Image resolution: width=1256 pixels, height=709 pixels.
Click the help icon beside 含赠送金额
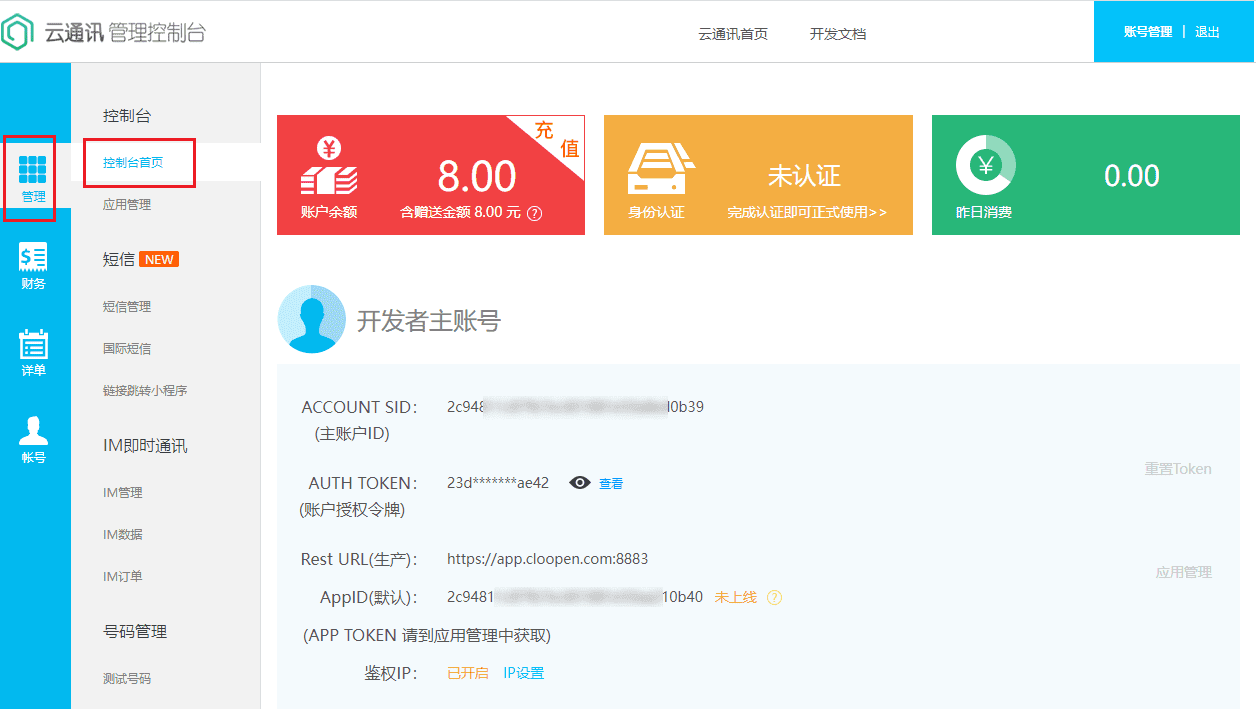(534, 213)
